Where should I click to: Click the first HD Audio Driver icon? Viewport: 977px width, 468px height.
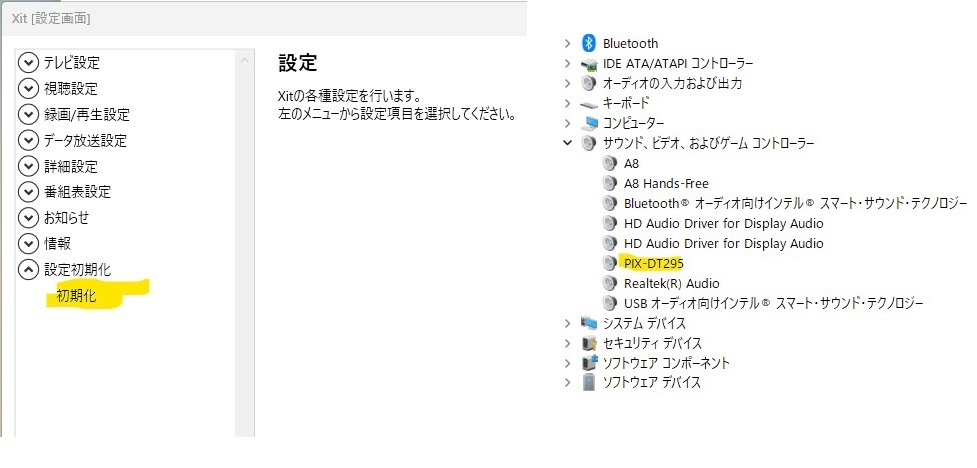(610, 223)
